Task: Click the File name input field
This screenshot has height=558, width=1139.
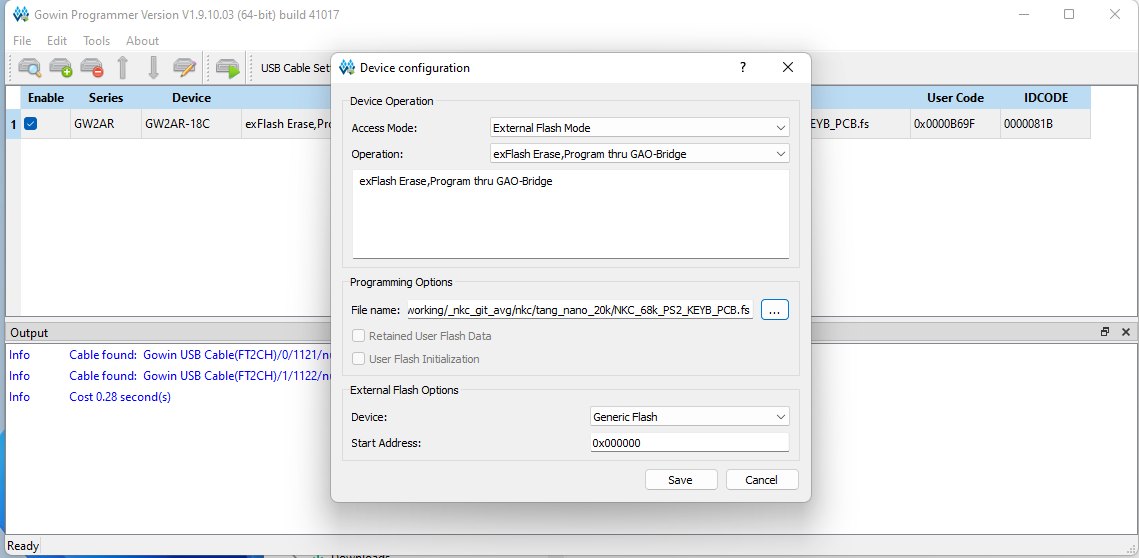Action: coord(580,310)
